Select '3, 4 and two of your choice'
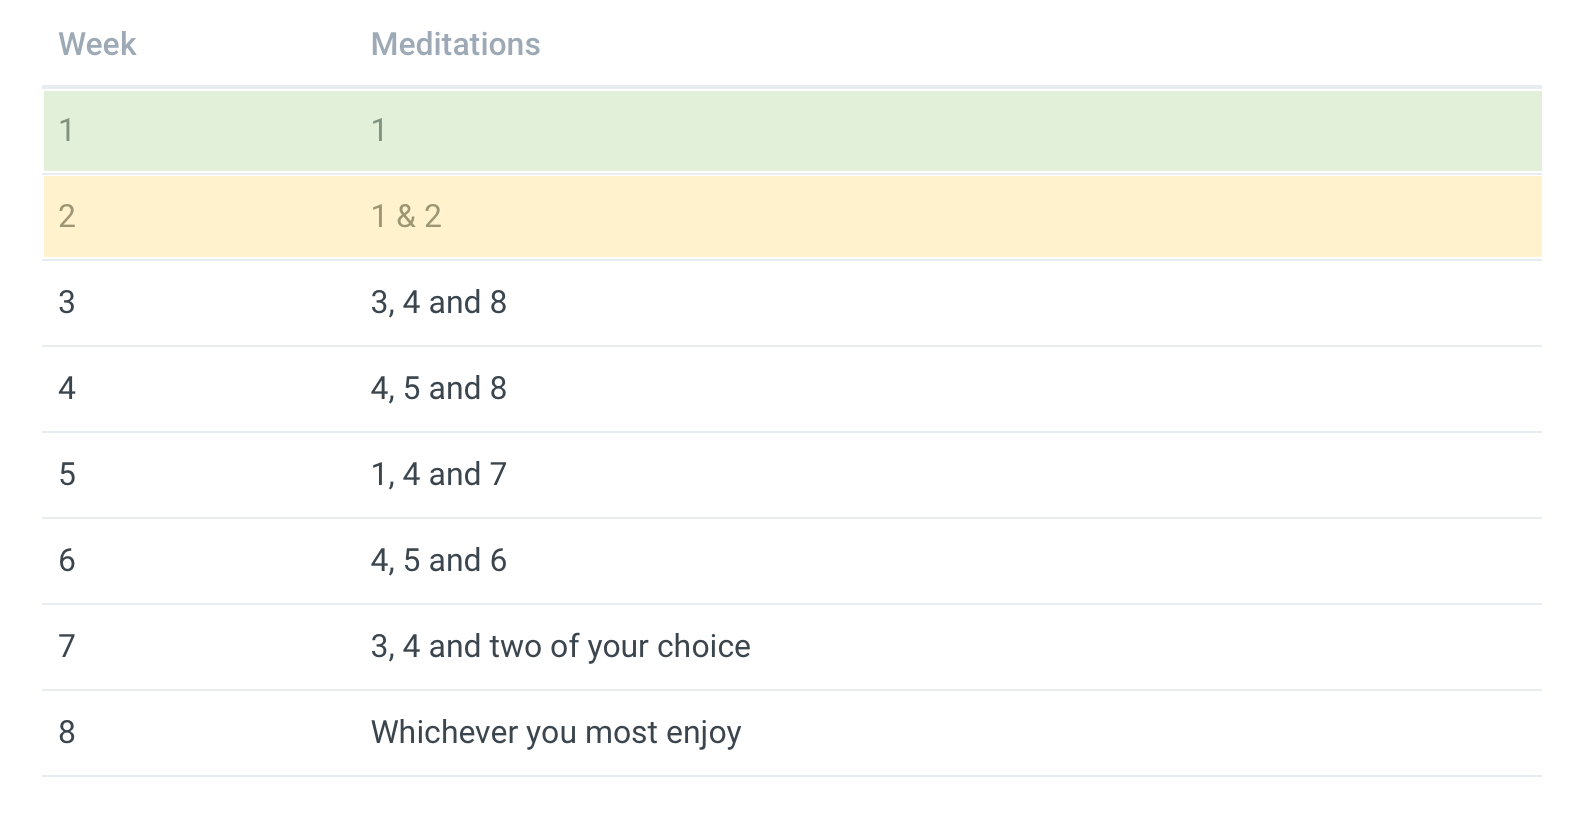 (x=560, y=646)
